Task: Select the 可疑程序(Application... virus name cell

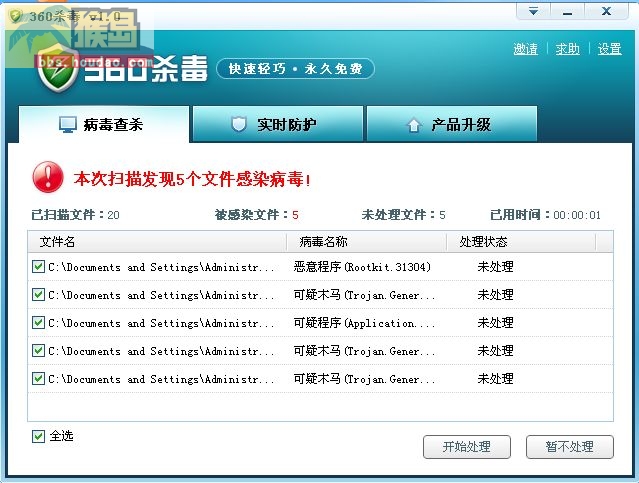Action: (364, 323)
